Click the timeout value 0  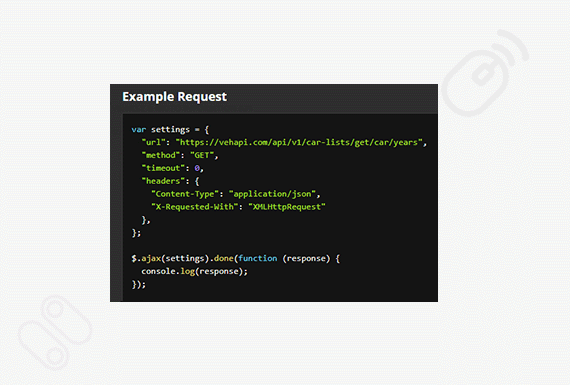pyautogui.click(x=197, y=168)
